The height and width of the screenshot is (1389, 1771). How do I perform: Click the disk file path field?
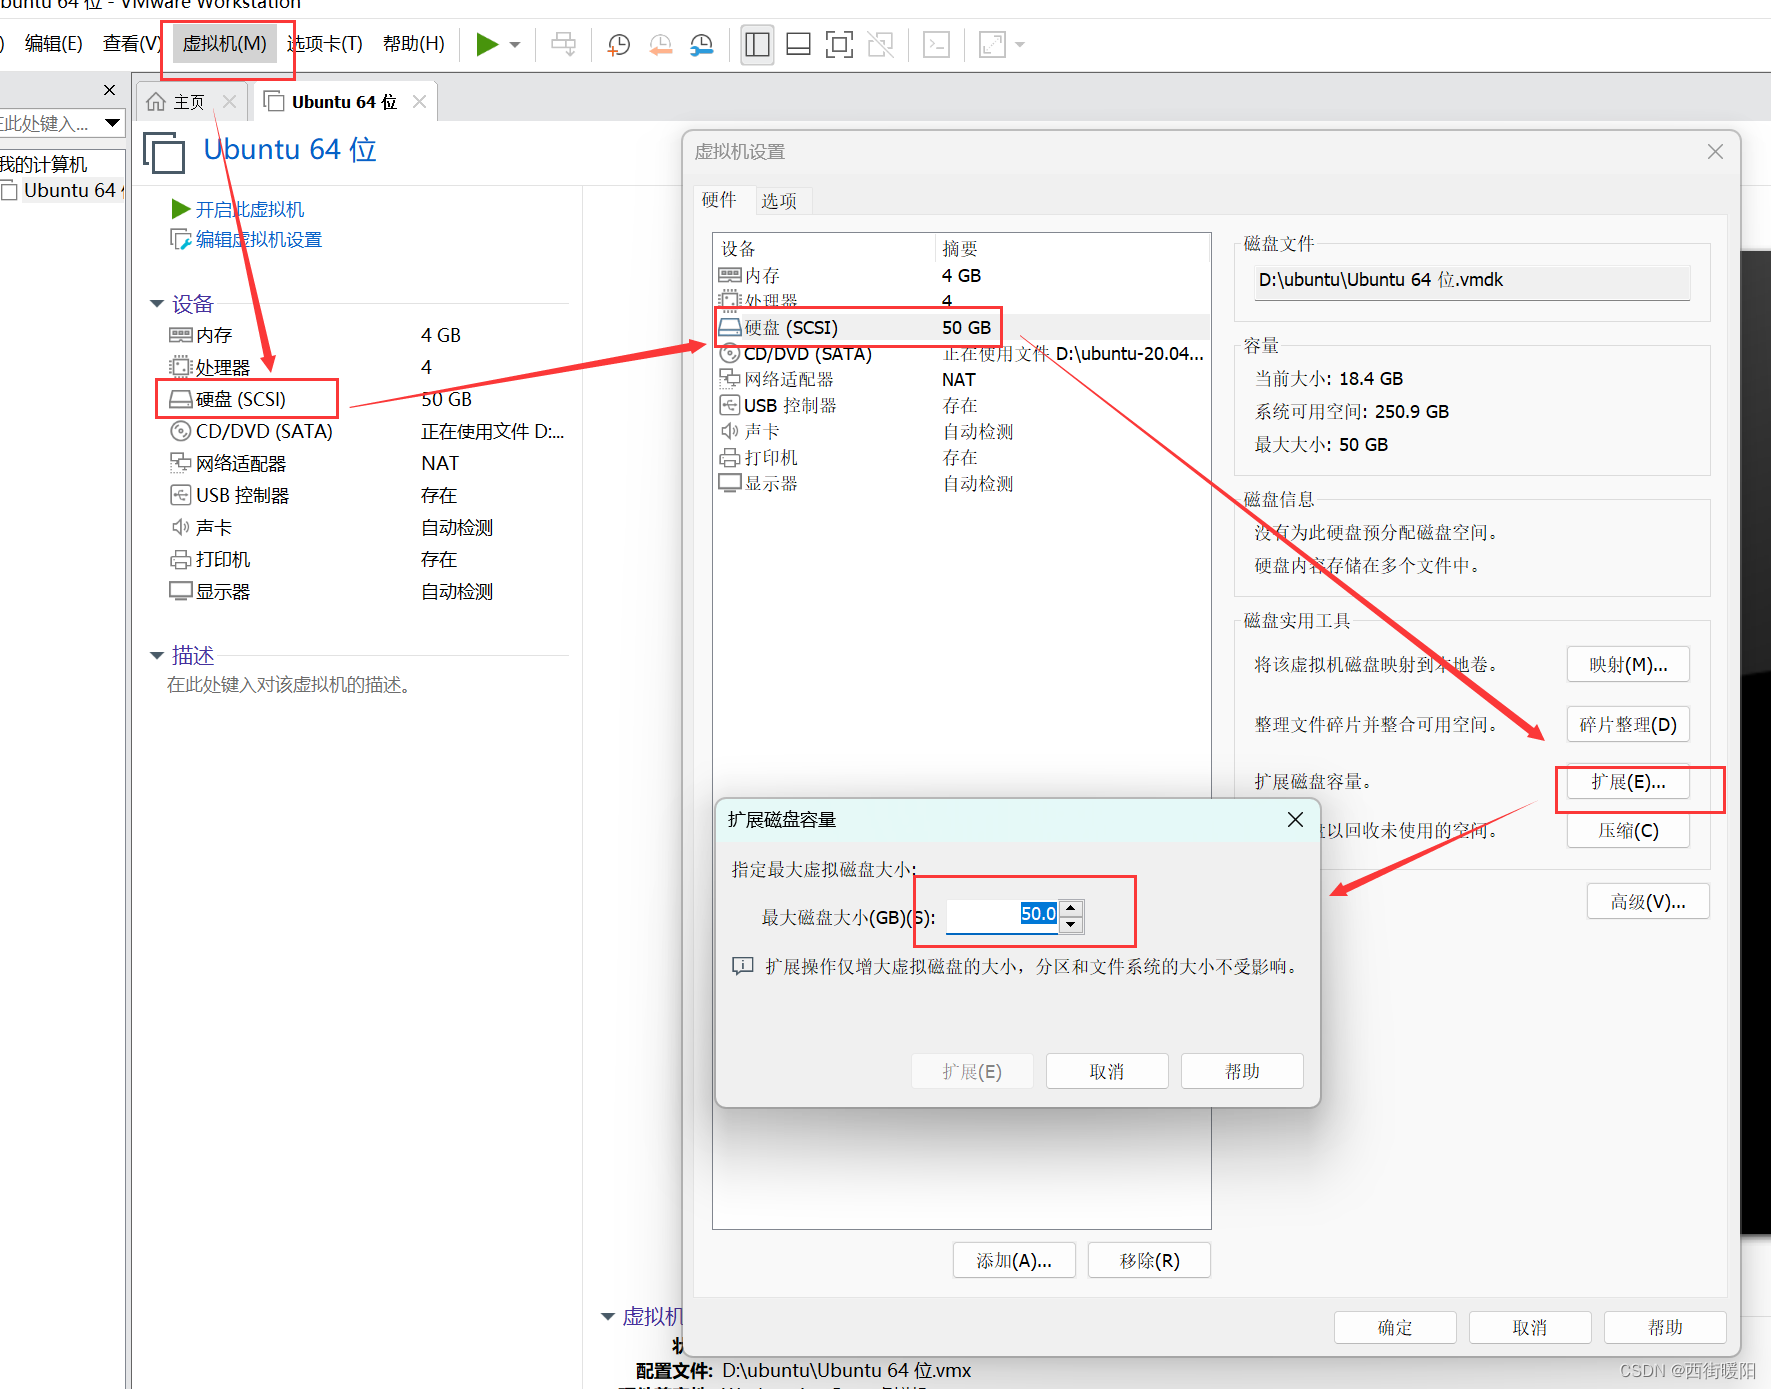click(x=1472, y=281)
